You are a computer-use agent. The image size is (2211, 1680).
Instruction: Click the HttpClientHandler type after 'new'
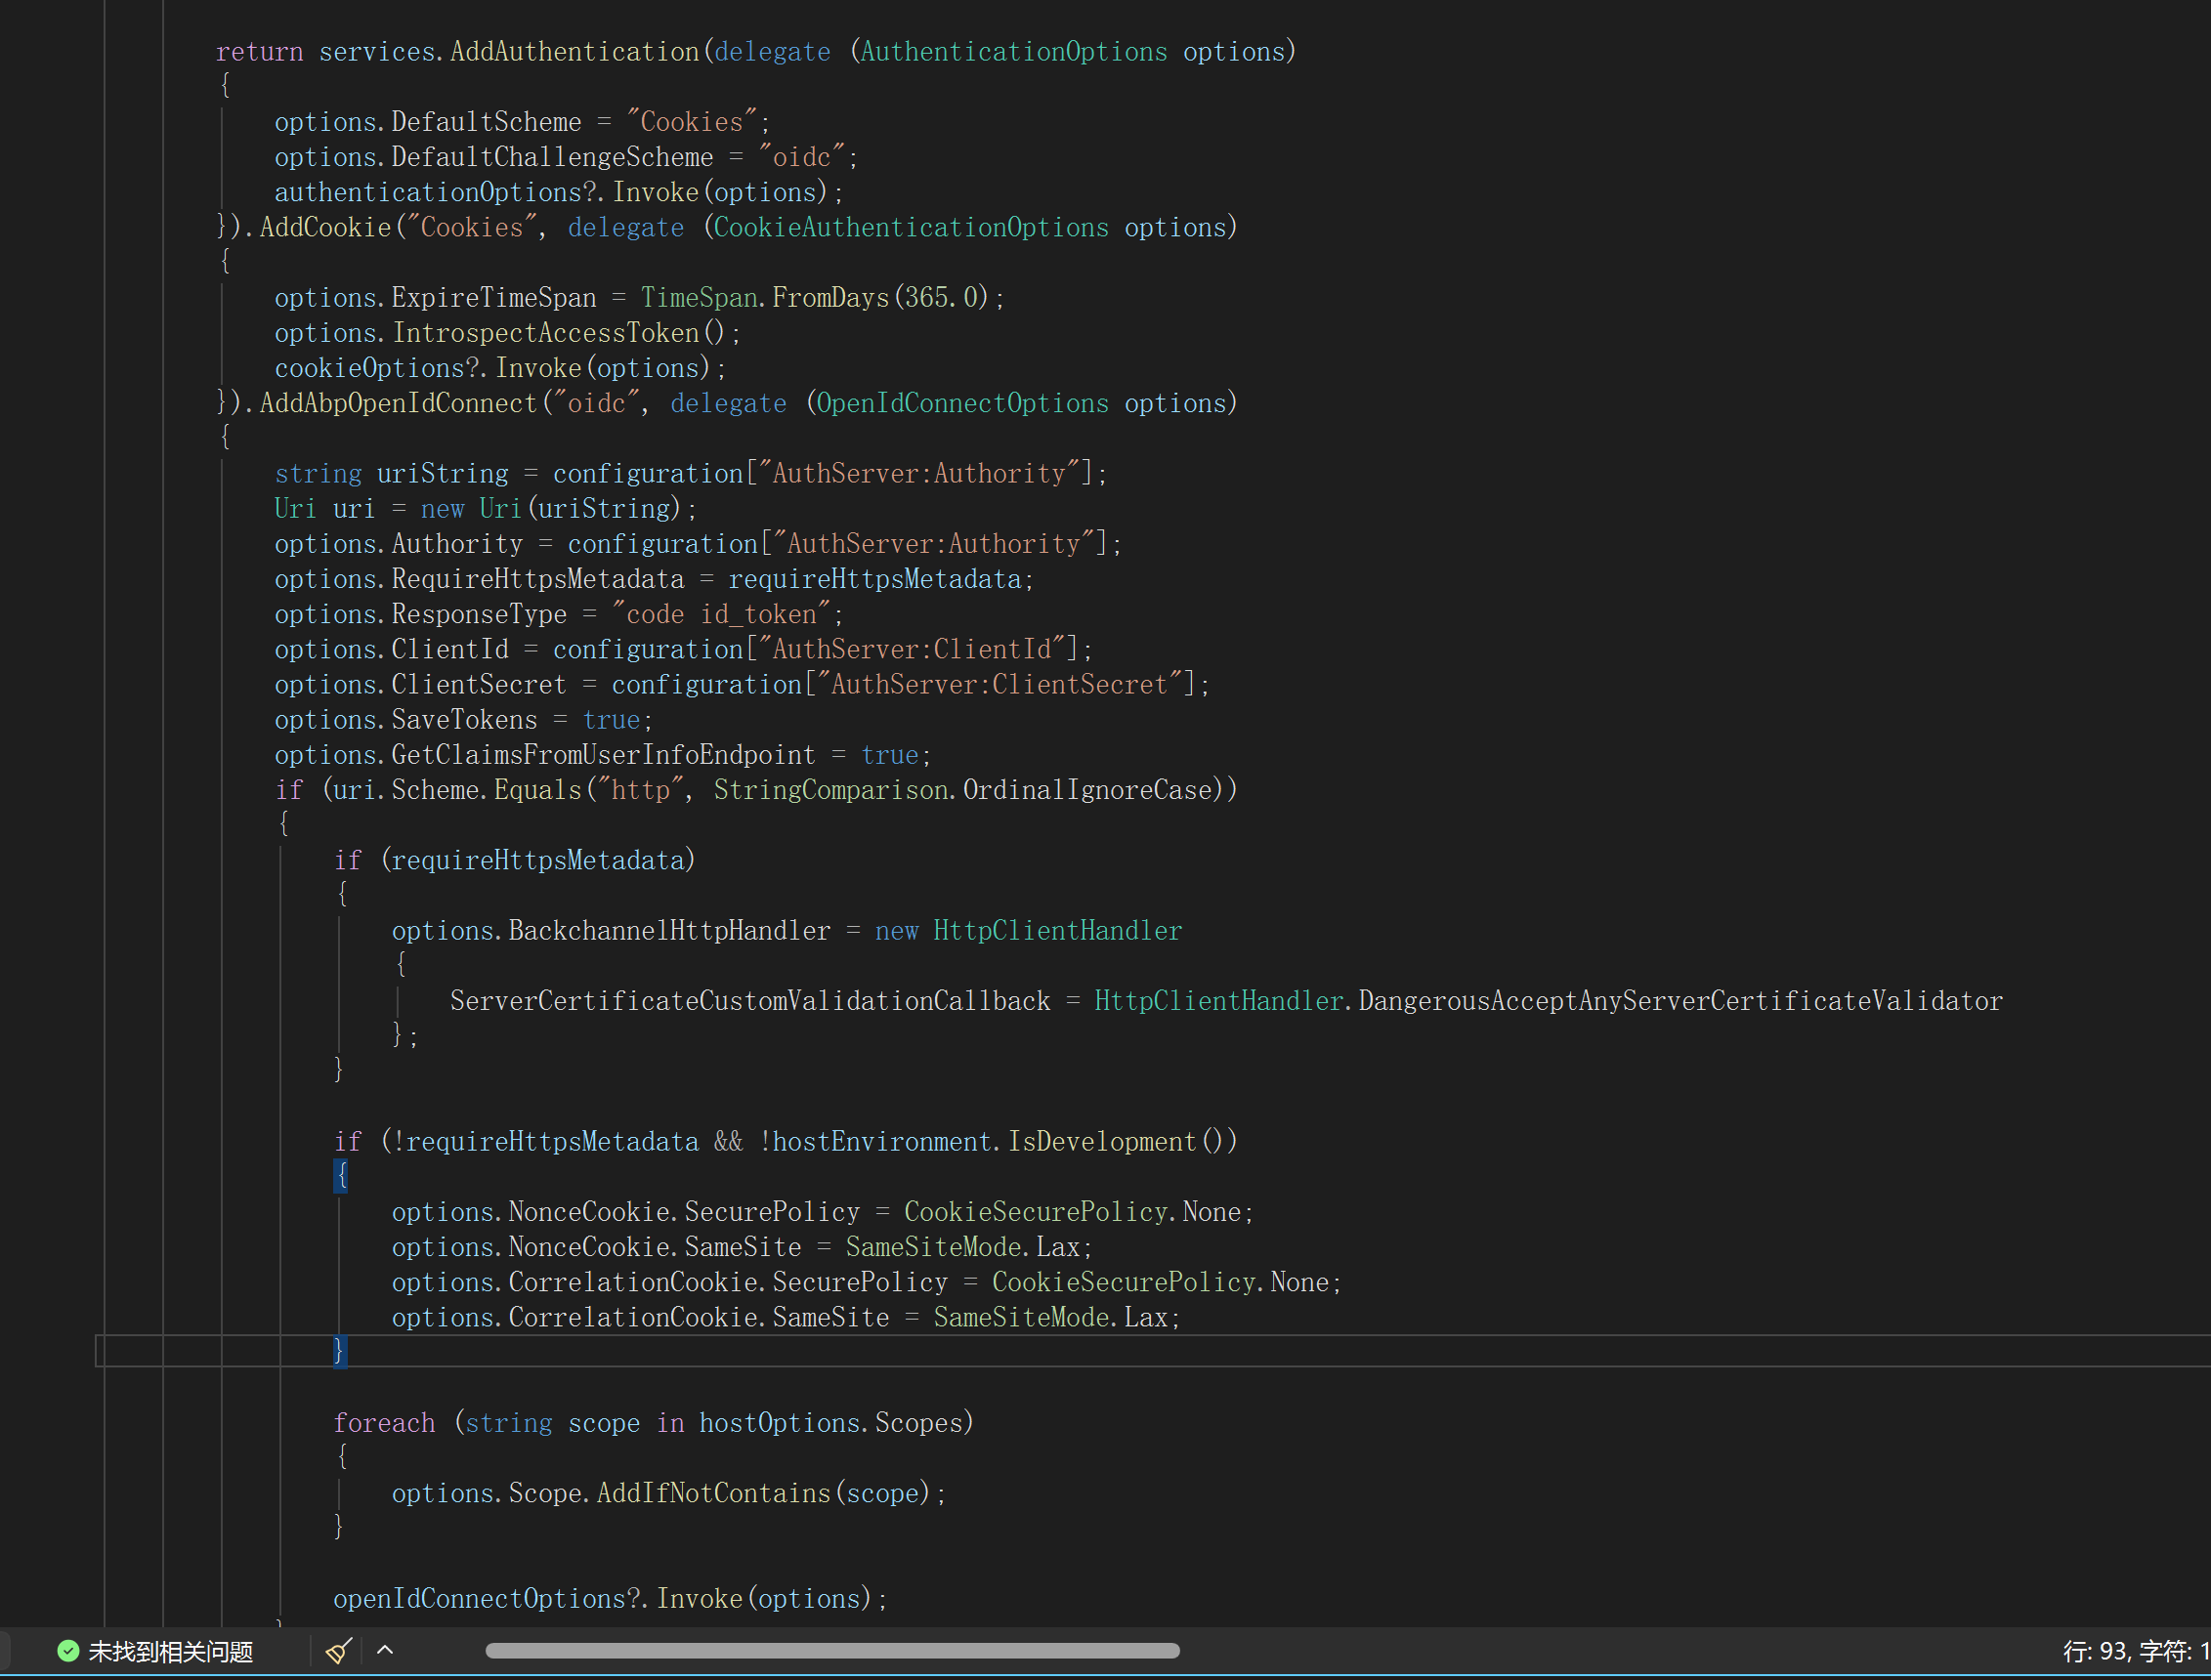pyautogui.click(x=1057, y=931)
